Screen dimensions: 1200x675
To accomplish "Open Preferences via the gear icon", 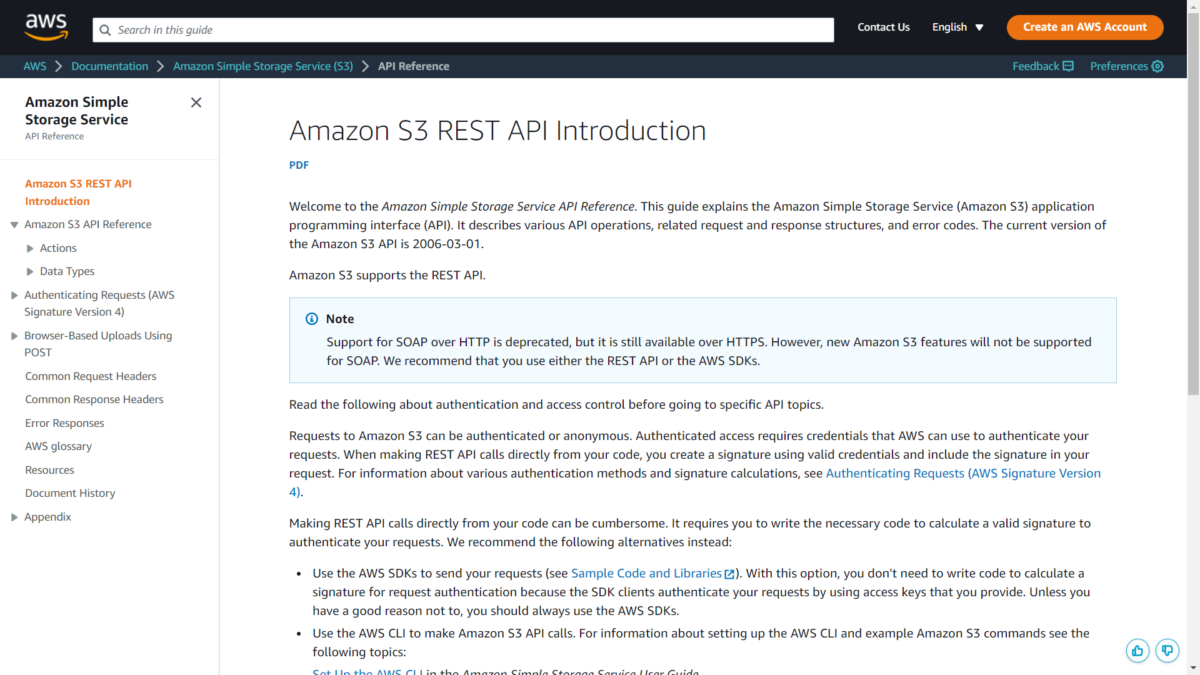I will 1158,66.
